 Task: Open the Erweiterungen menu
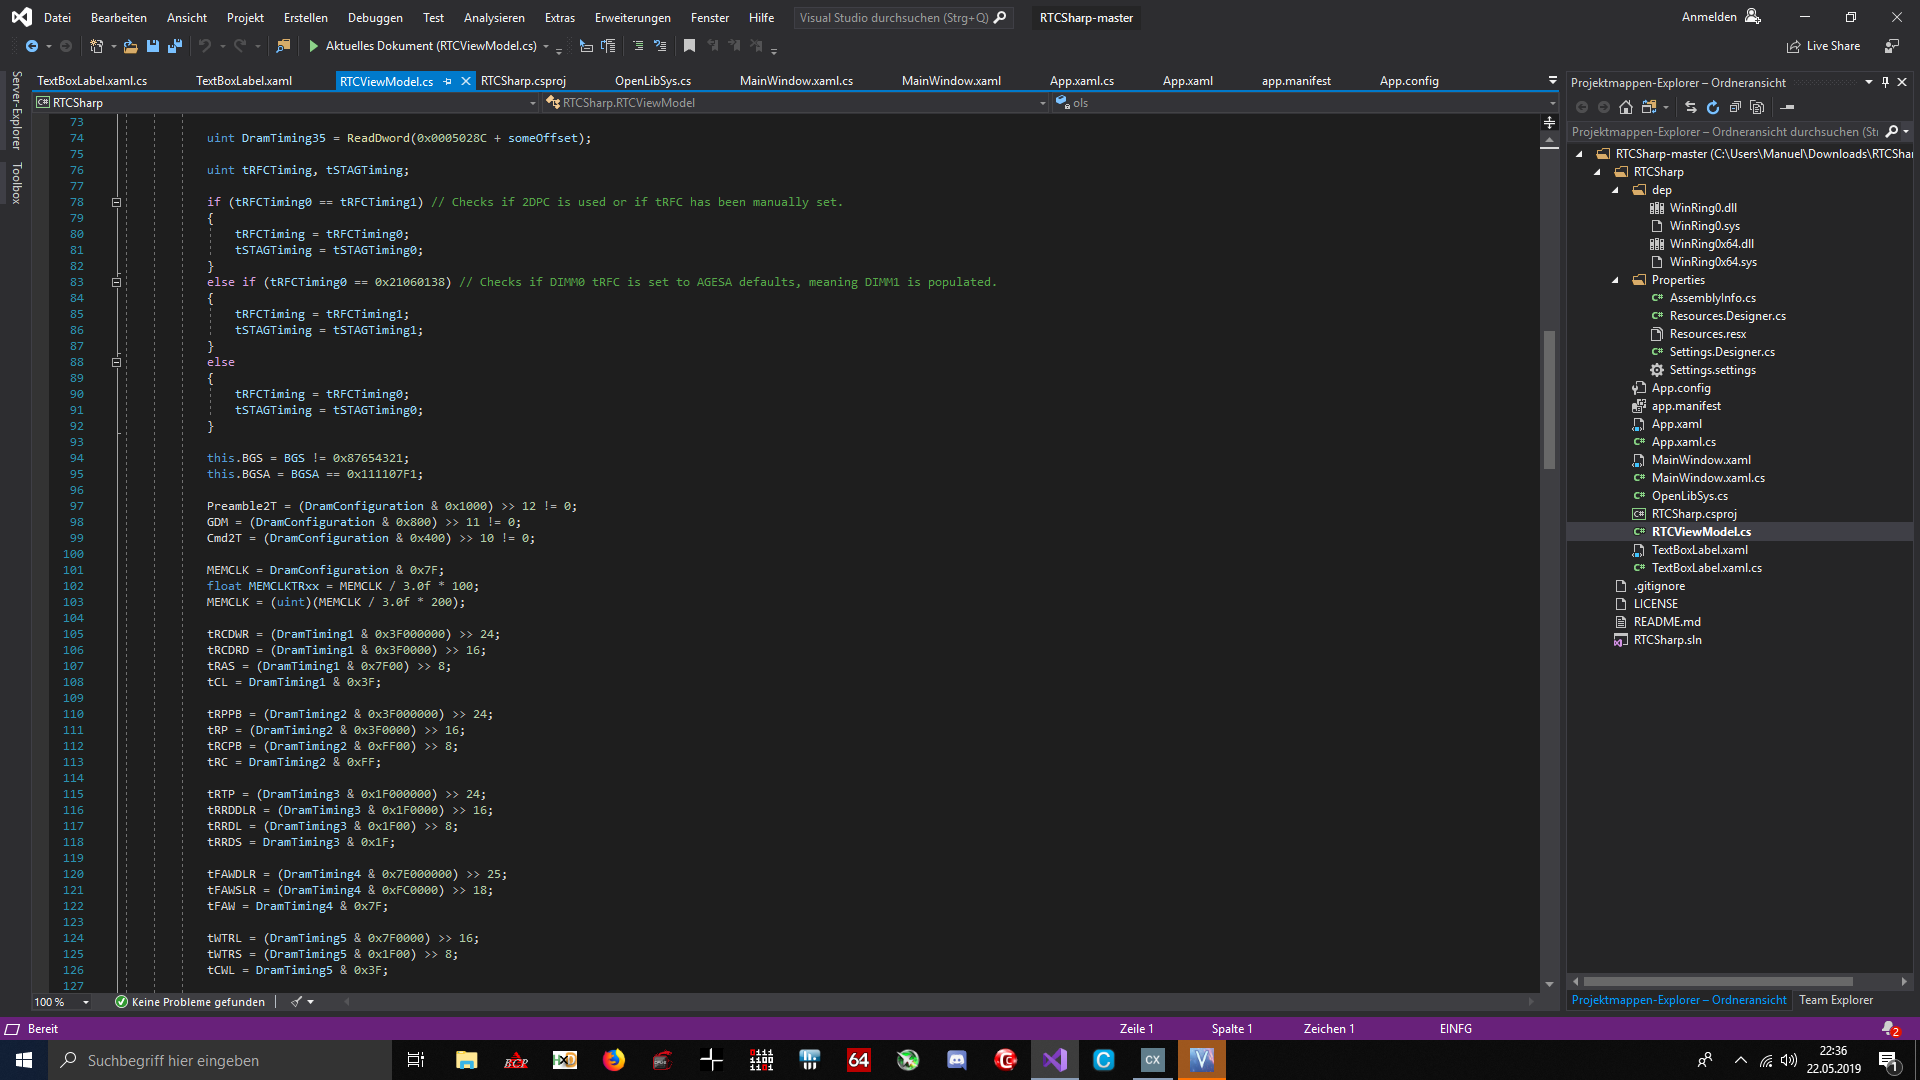click(x=632, y=18)
